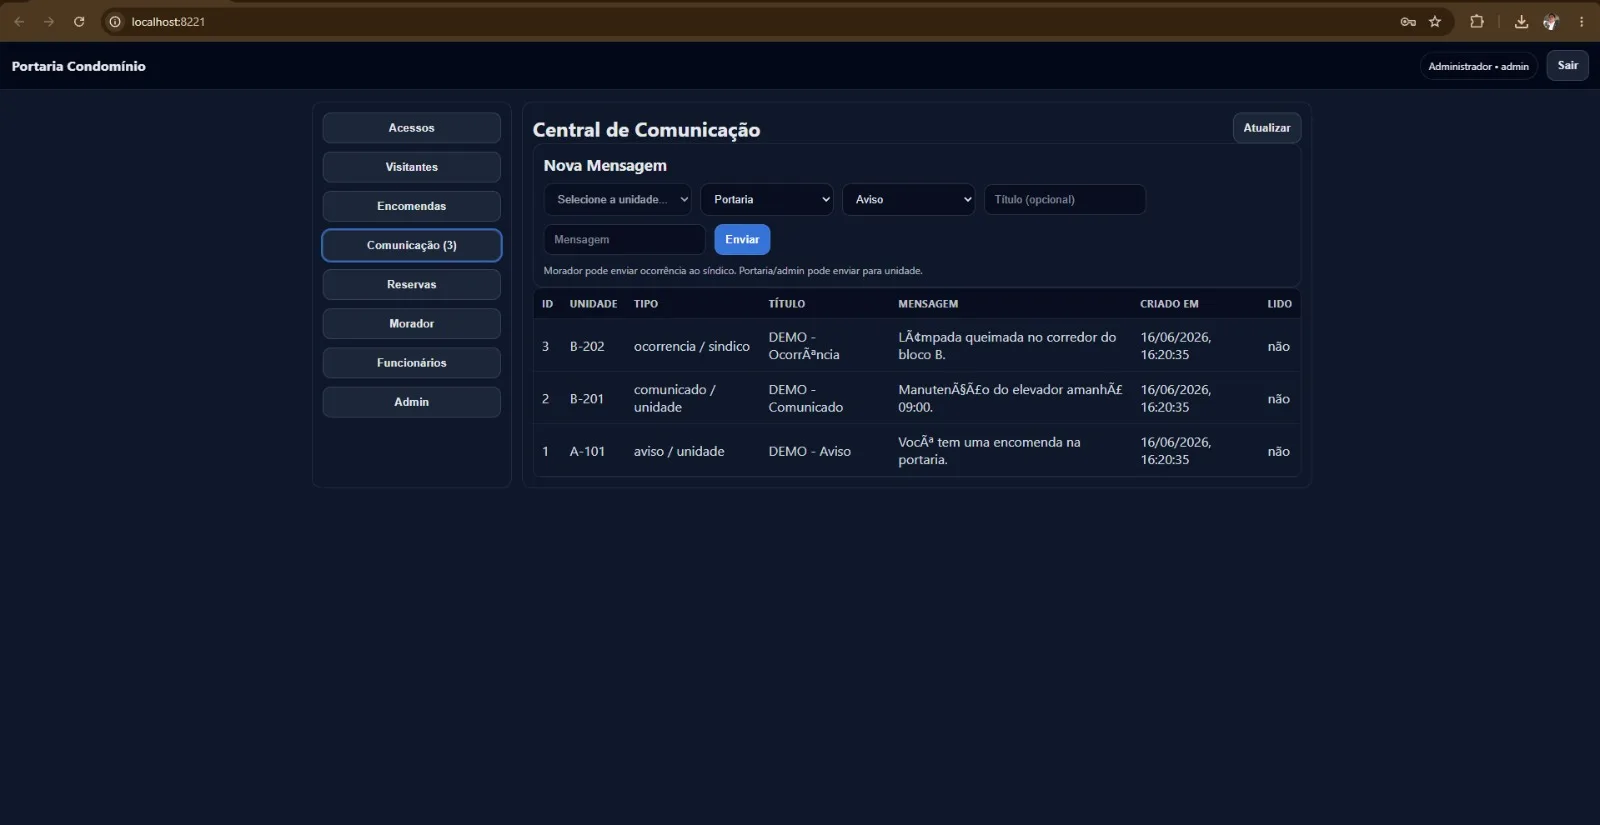The height and width of the screenshot is (825, 1600).
Task: Click the message about encomenda na portaria
Action: tap(989, 451)
